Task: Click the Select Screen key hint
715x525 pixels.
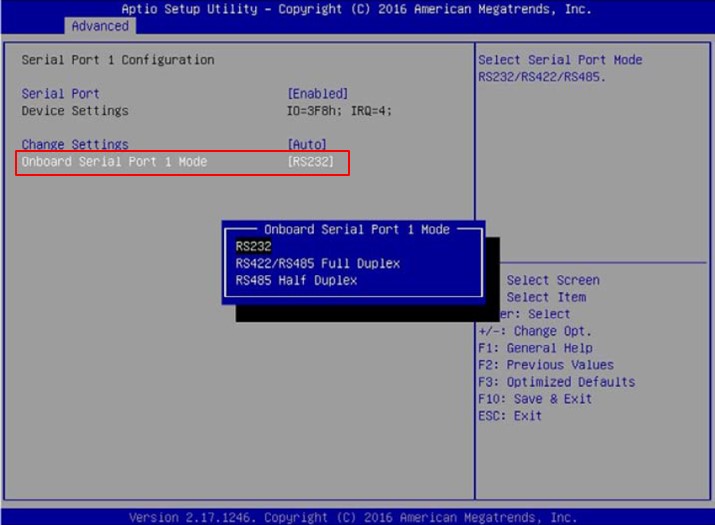Action: point(553,280)
